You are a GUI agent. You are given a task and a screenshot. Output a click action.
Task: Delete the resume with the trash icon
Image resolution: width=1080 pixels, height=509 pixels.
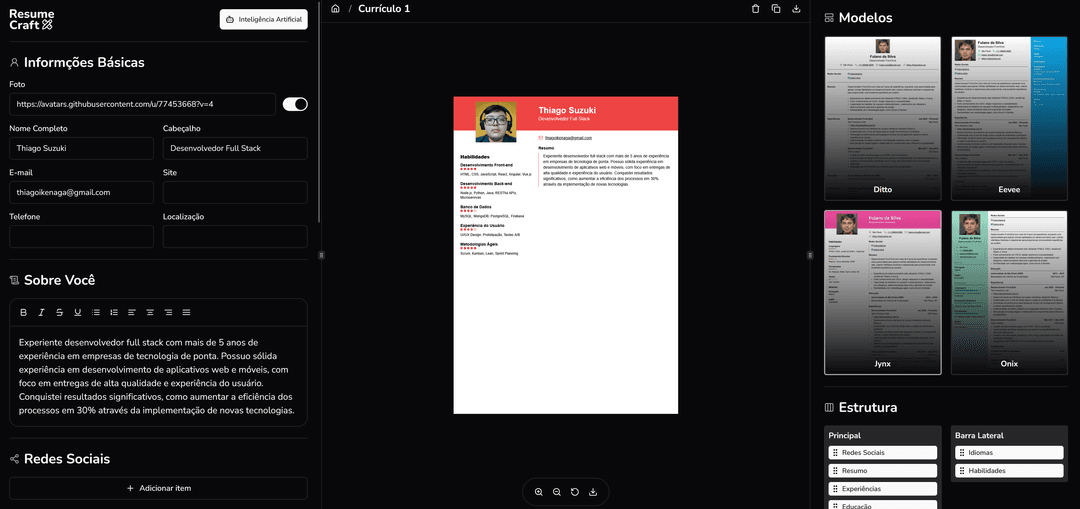[x=755, y=9]
